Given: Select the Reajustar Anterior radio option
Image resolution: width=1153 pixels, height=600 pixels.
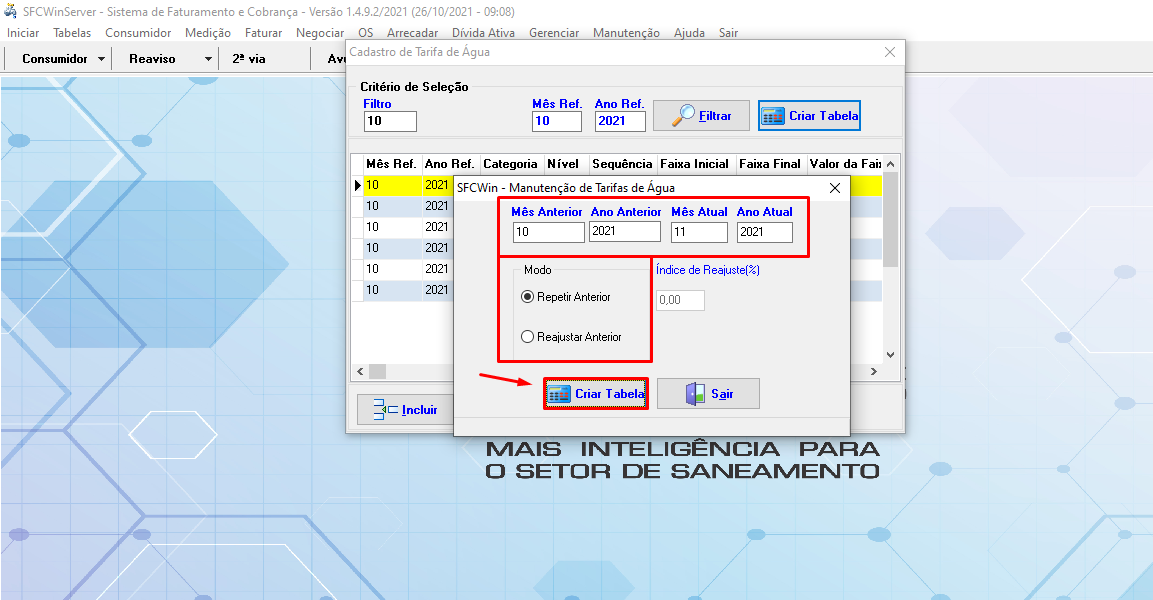Looking at the screenshot, I should [528, 337].
